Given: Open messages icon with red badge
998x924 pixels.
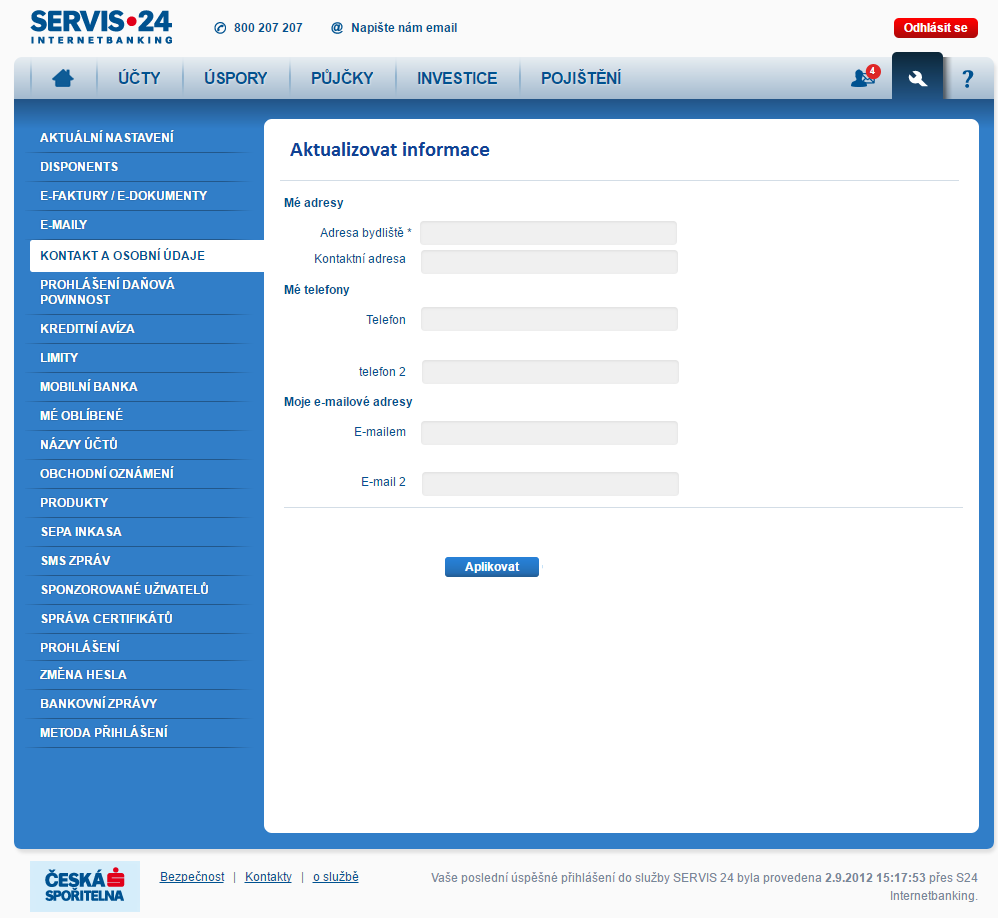Looking at the screenshot, I should (x=865, y=77).
